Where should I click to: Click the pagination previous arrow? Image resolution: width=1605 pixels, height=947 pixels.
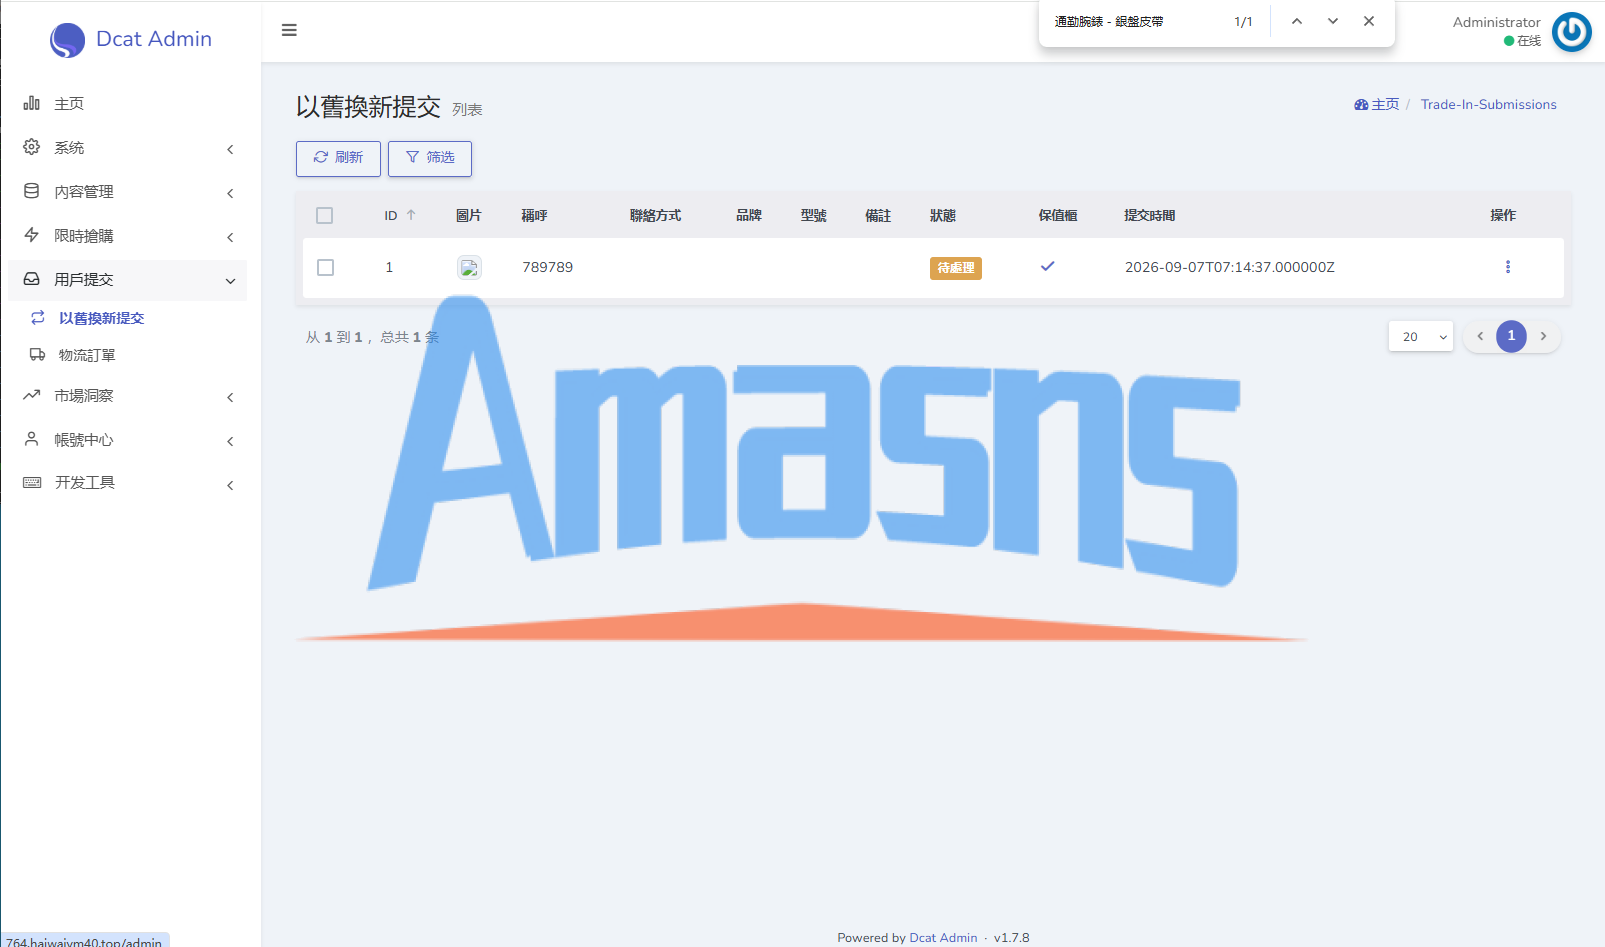tap(1480, 336)
